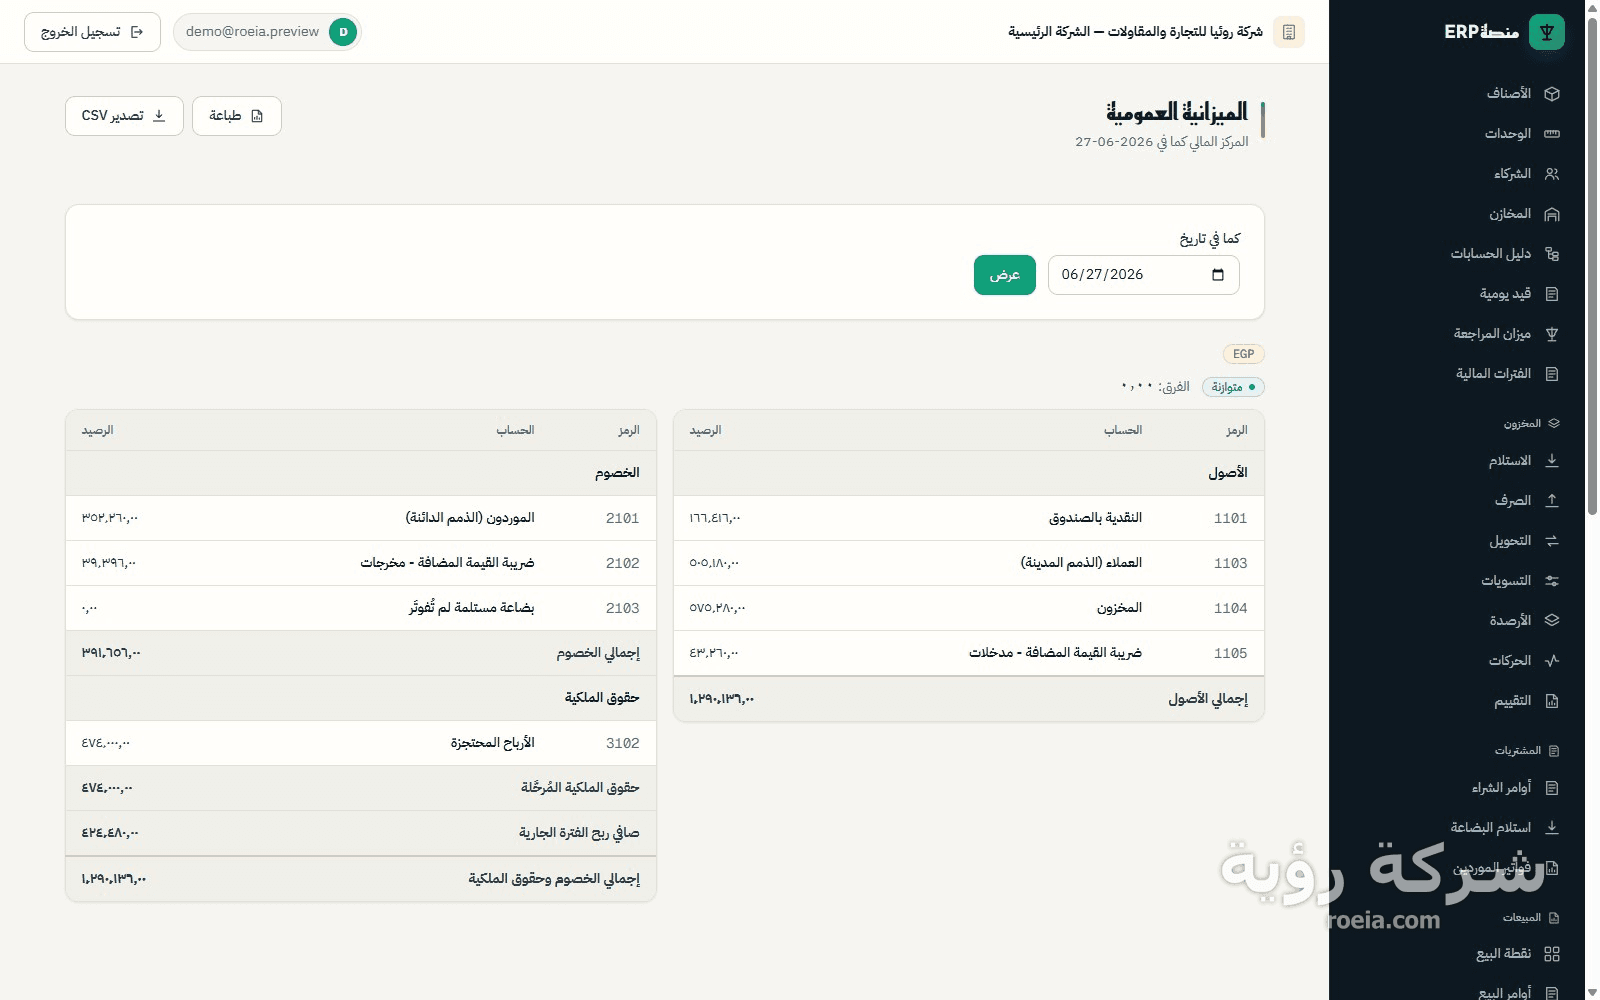Open ميزان المراجعة scale icon
This screenshot has height=1000, width=1600.
[x=1552, y=334]
